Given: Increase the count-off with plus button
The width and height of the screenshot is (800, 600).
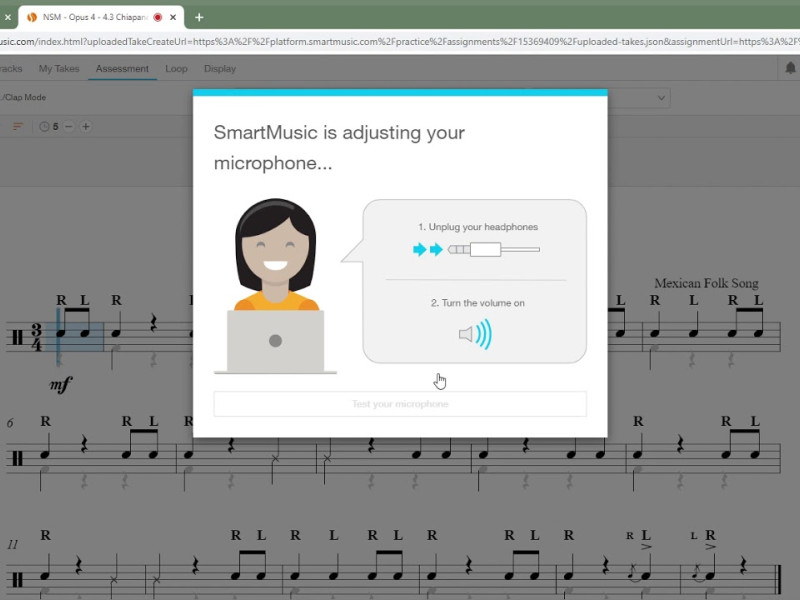Looking at the screenshot, I should [x=86, y=127].
